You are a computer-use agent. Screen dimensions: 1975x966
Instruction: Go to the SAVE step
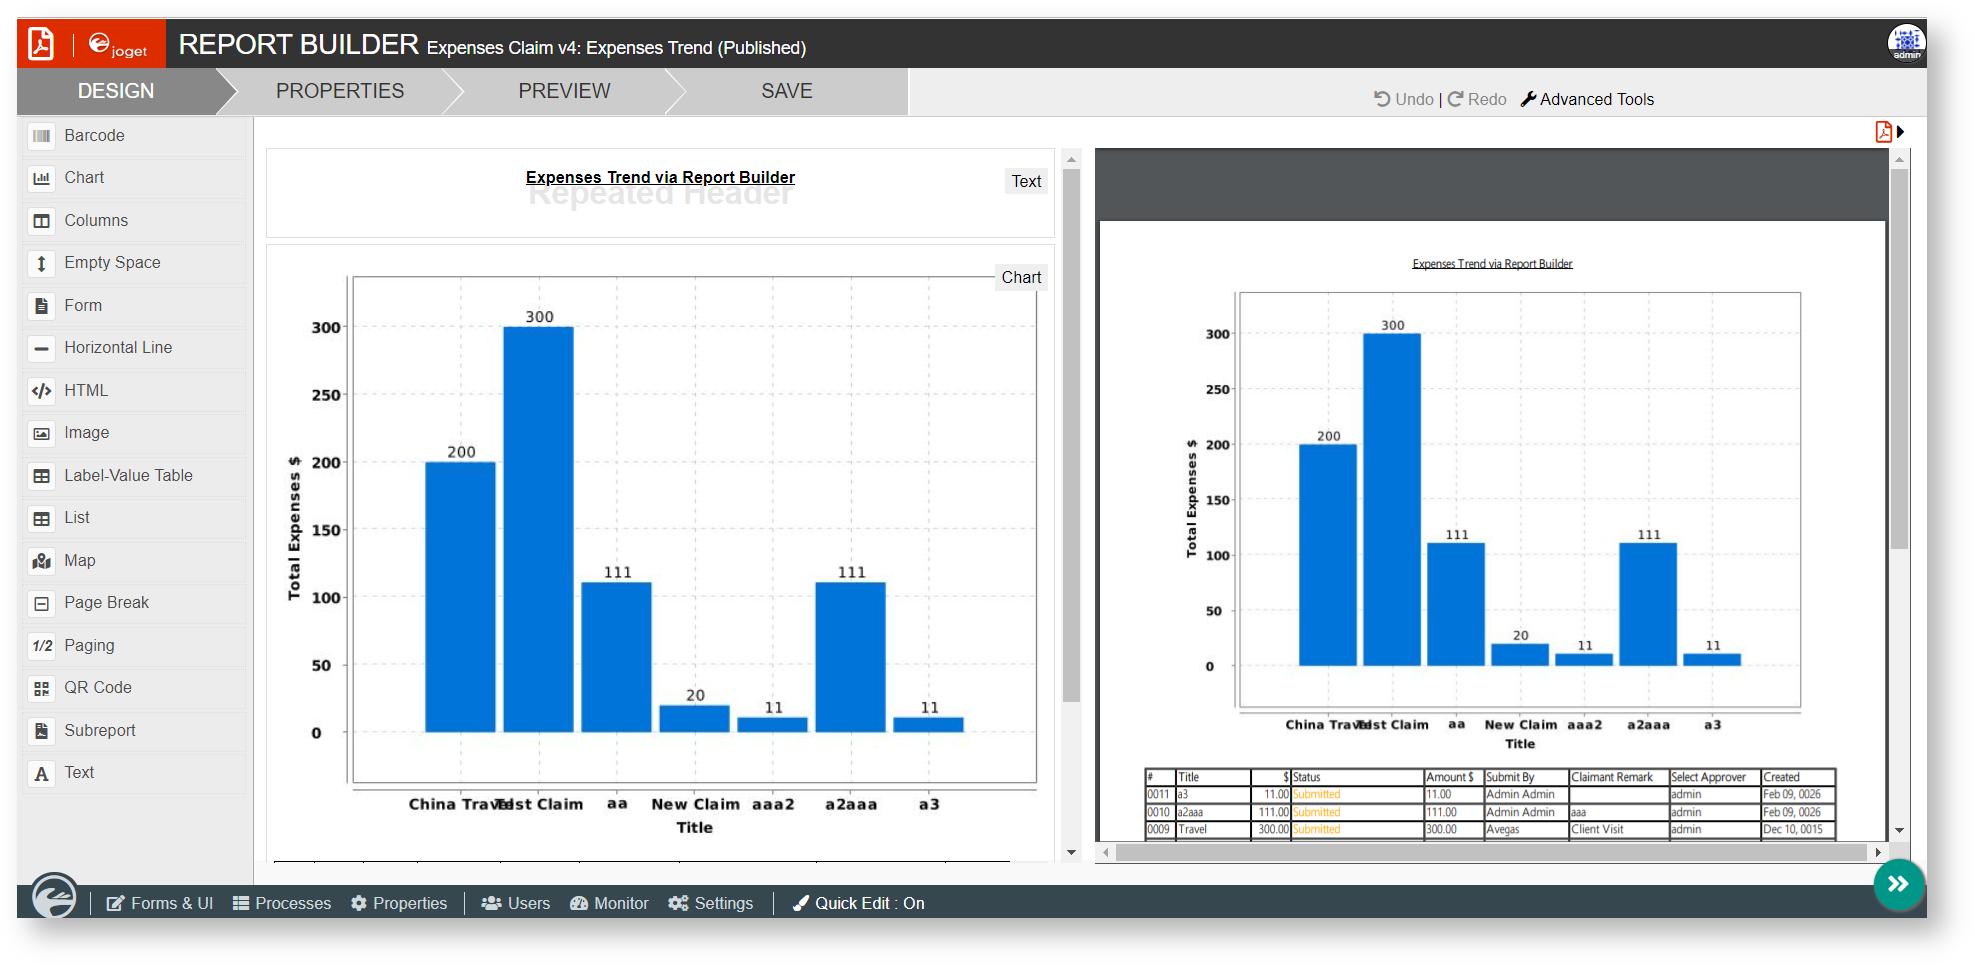click(x=786, y=91)
